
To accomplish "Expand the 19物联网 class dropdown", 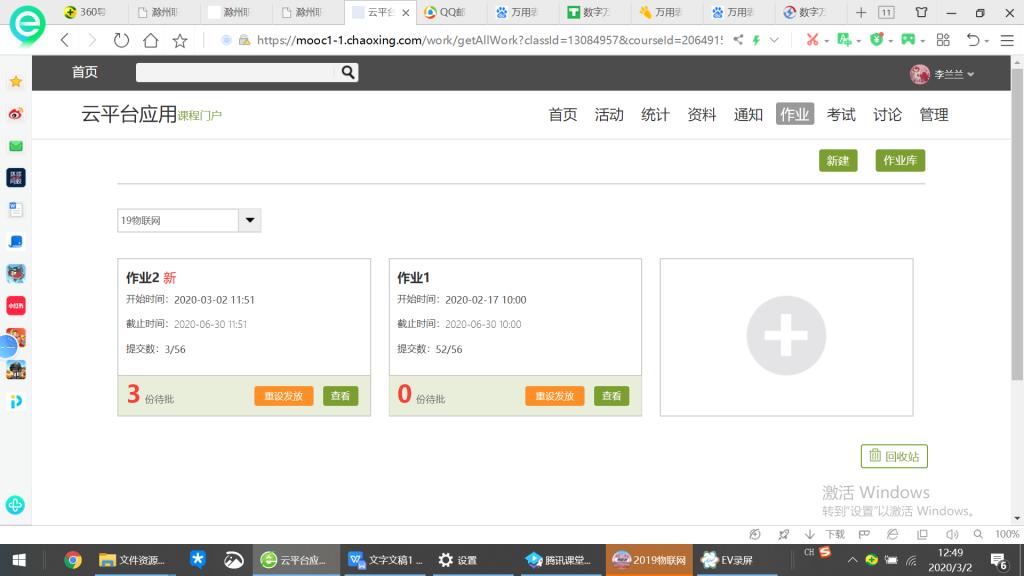I will click(x=249, y=221).
